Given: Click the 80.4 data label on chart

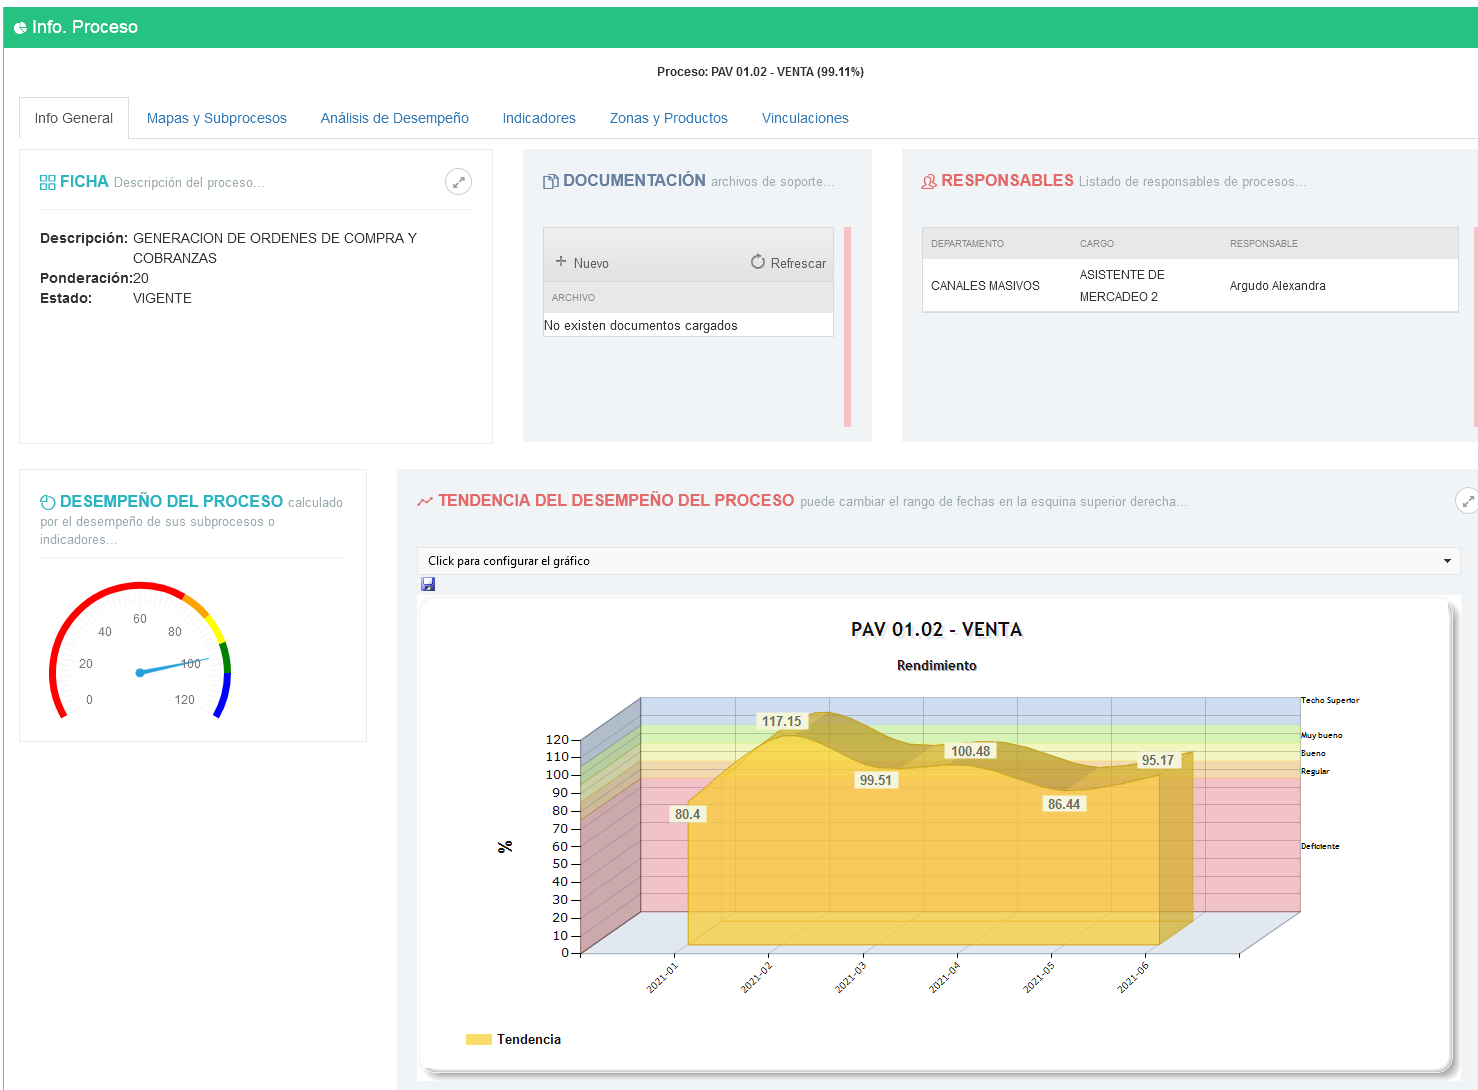Looking at the screenshot, I should pyautogui.click(x=687, y=814).
